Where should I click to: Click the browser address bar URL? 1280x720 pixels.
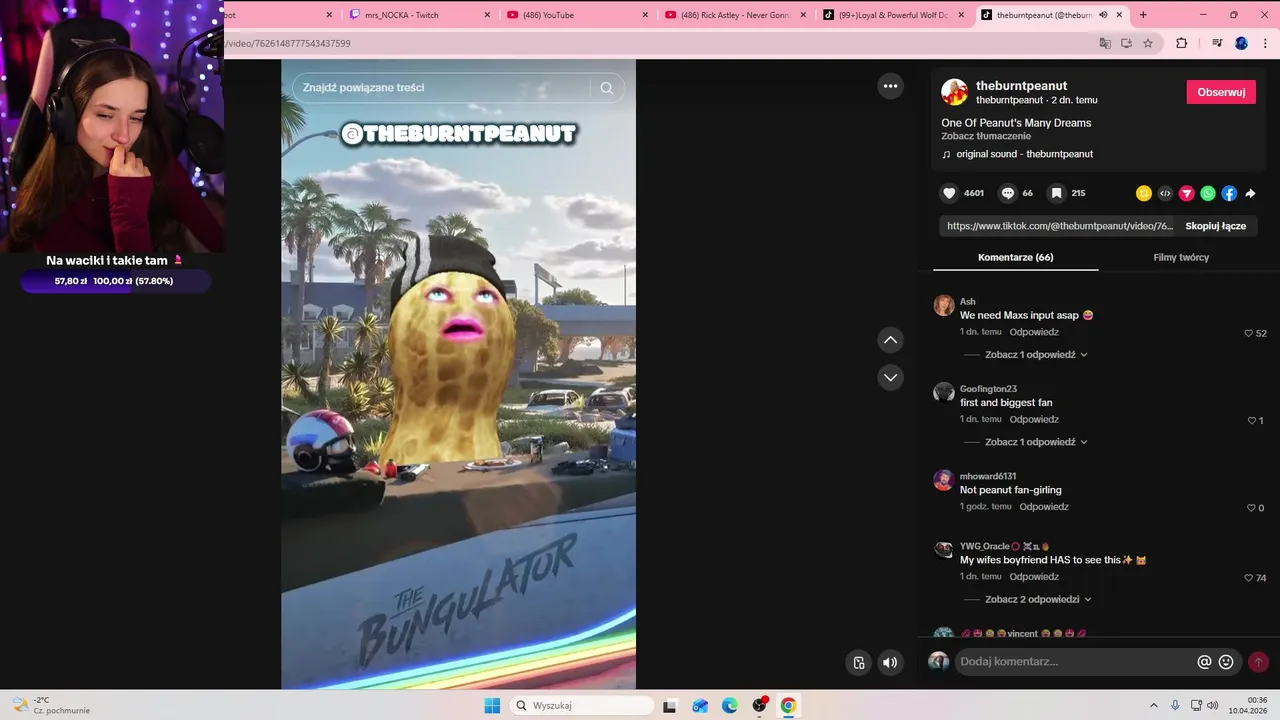[290, 43]
